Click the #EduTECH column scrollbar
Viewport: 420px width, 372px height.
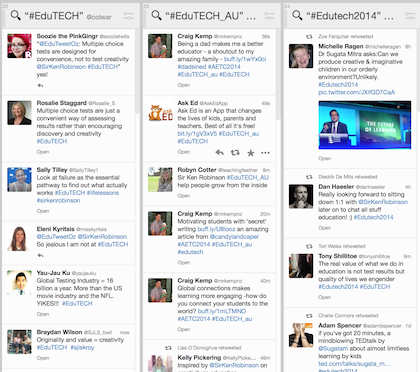point(137,70)
